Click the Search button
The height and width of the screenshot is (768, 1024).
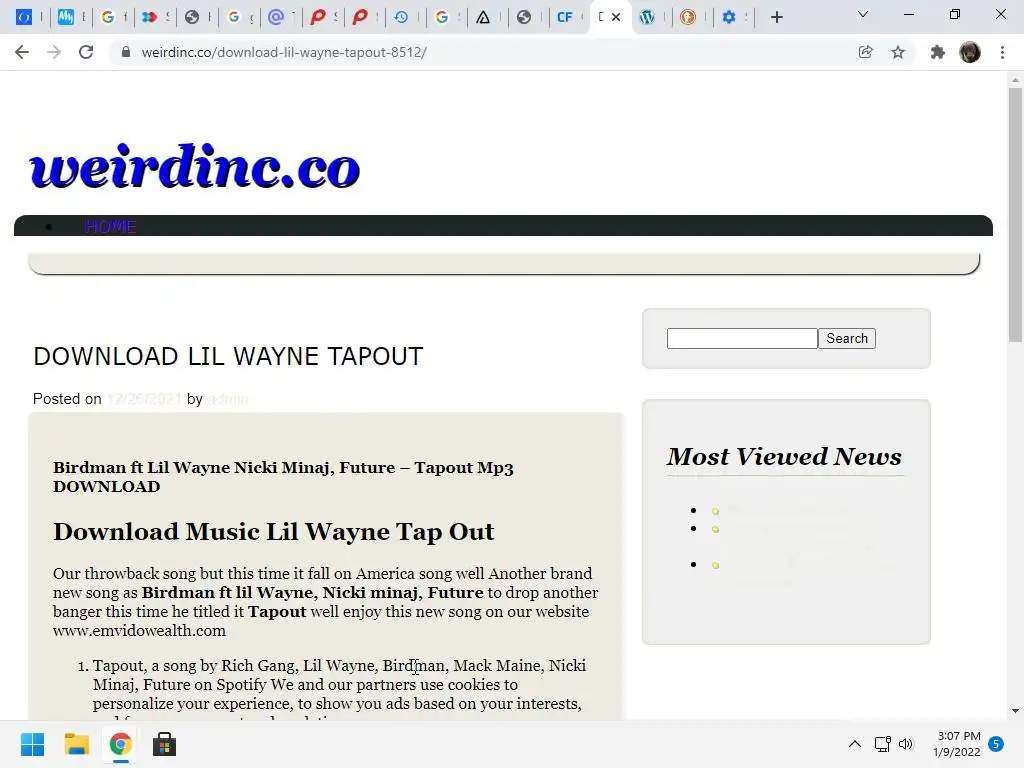847,338
